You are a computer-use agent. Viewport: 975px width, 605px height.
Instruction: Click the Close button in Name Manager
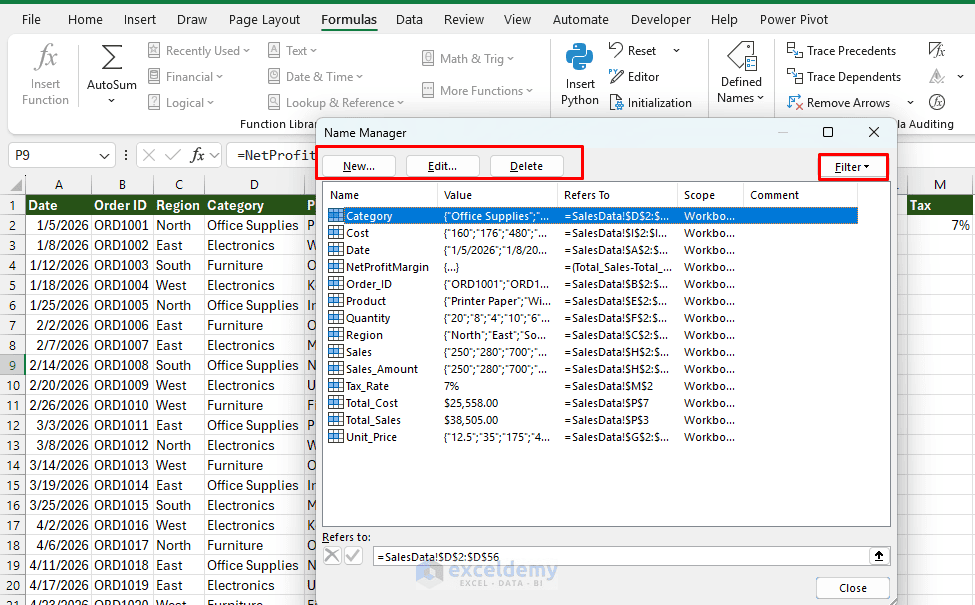[x=853, y=588]
